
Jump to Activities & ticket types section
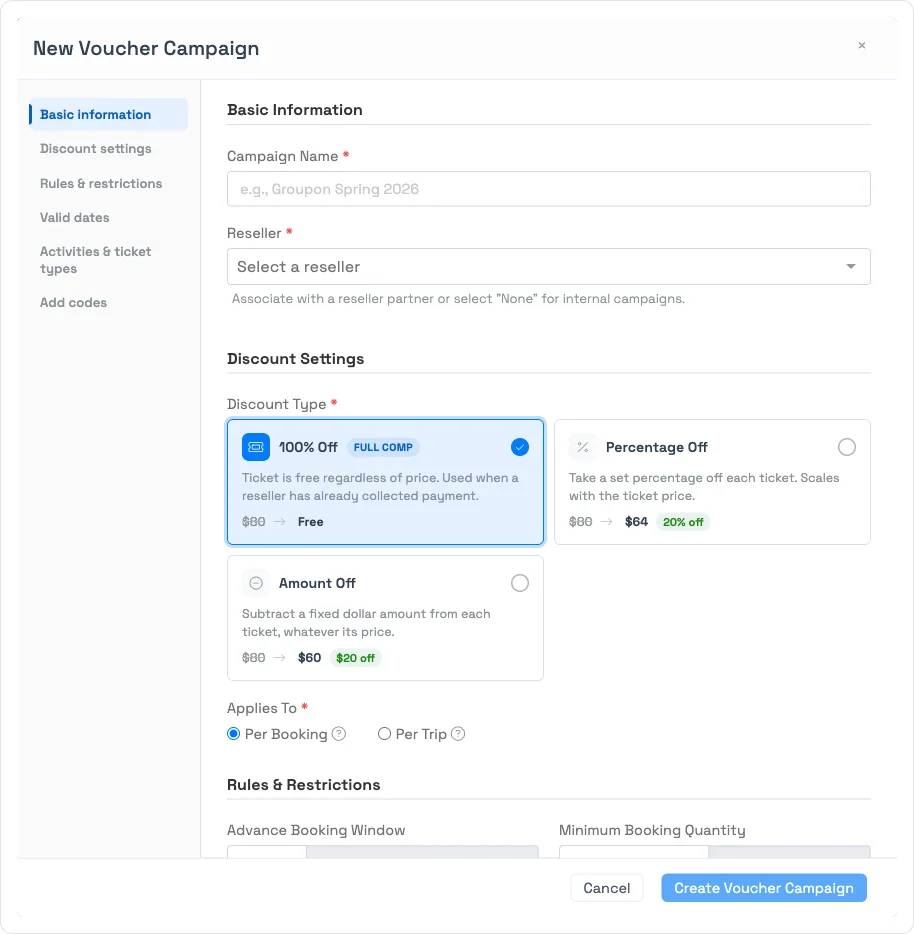click(x=95, y=260)
